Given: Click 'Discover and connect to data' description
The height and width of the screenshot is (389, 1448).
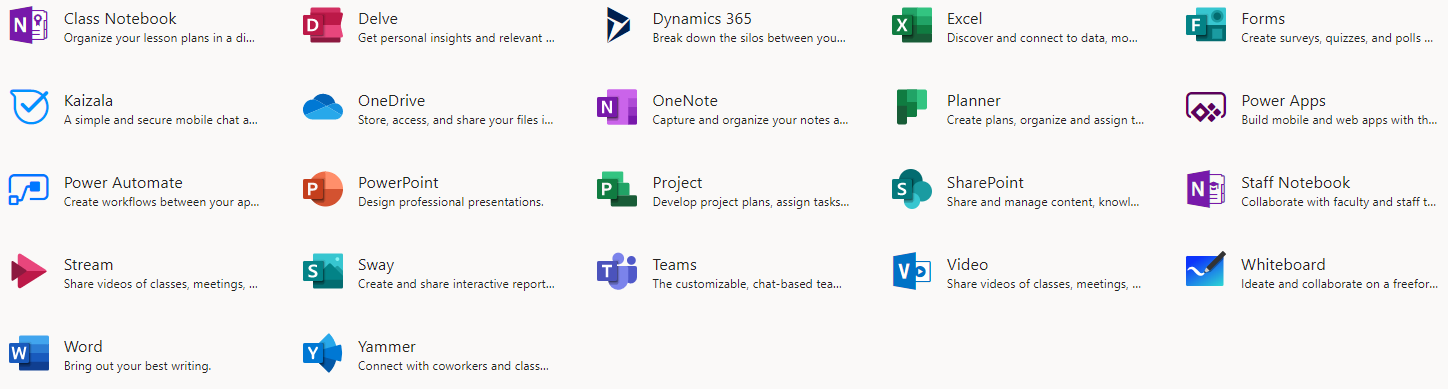Looking at the screenshot, I should click(1043, 38).
